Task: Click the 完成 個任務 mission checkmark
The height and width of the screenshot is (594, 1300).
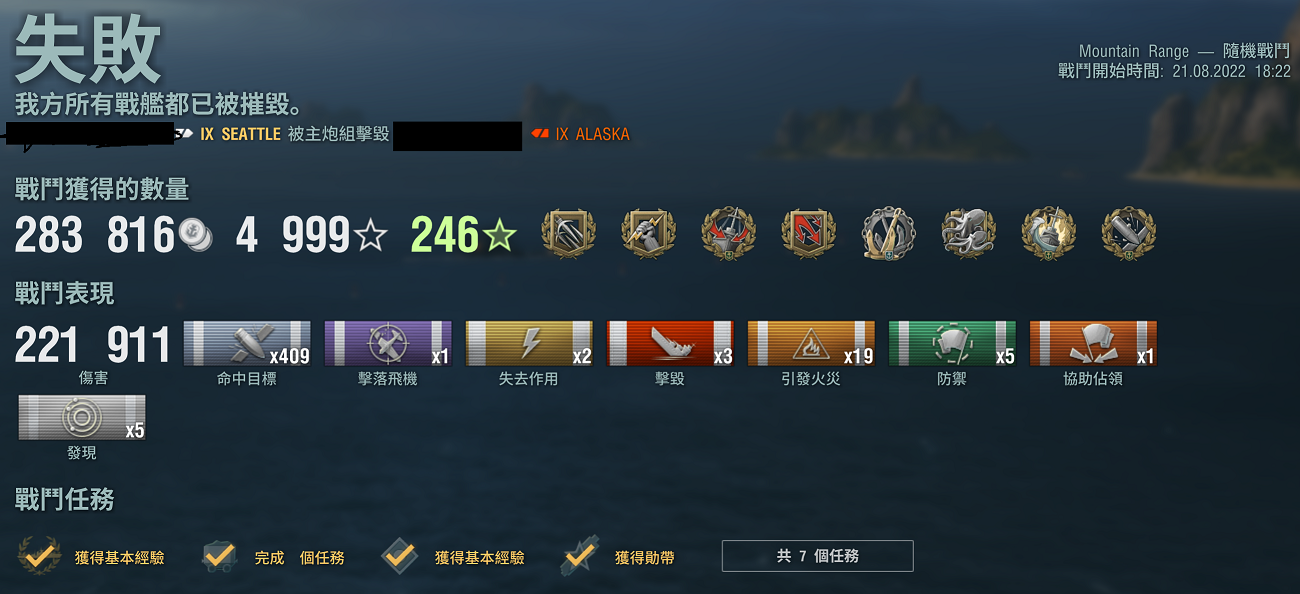Action: click(219, 556)
